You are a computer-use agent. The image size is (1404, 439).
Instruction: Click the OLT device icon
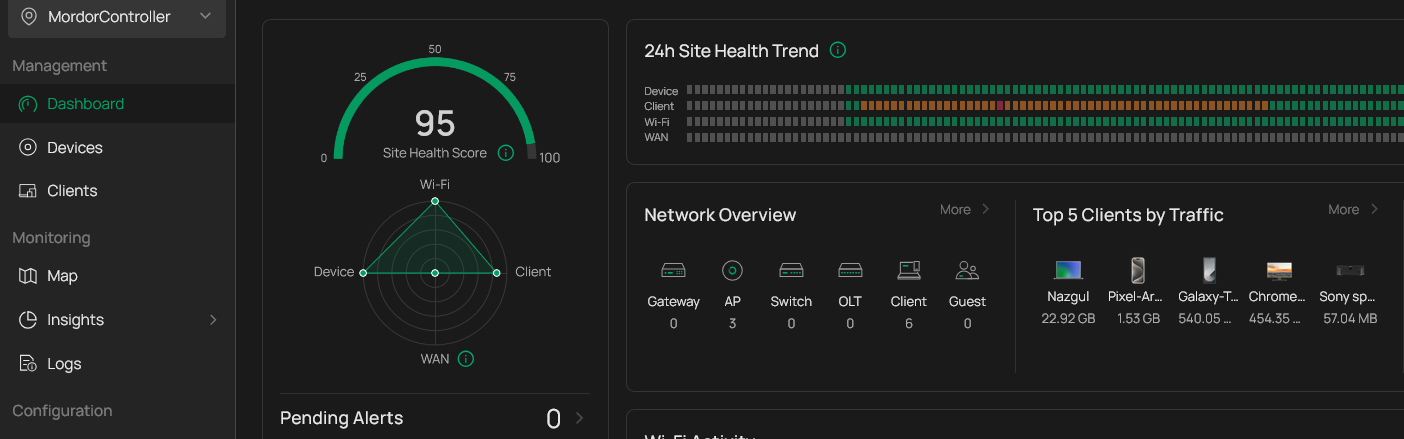coord(850,270)
